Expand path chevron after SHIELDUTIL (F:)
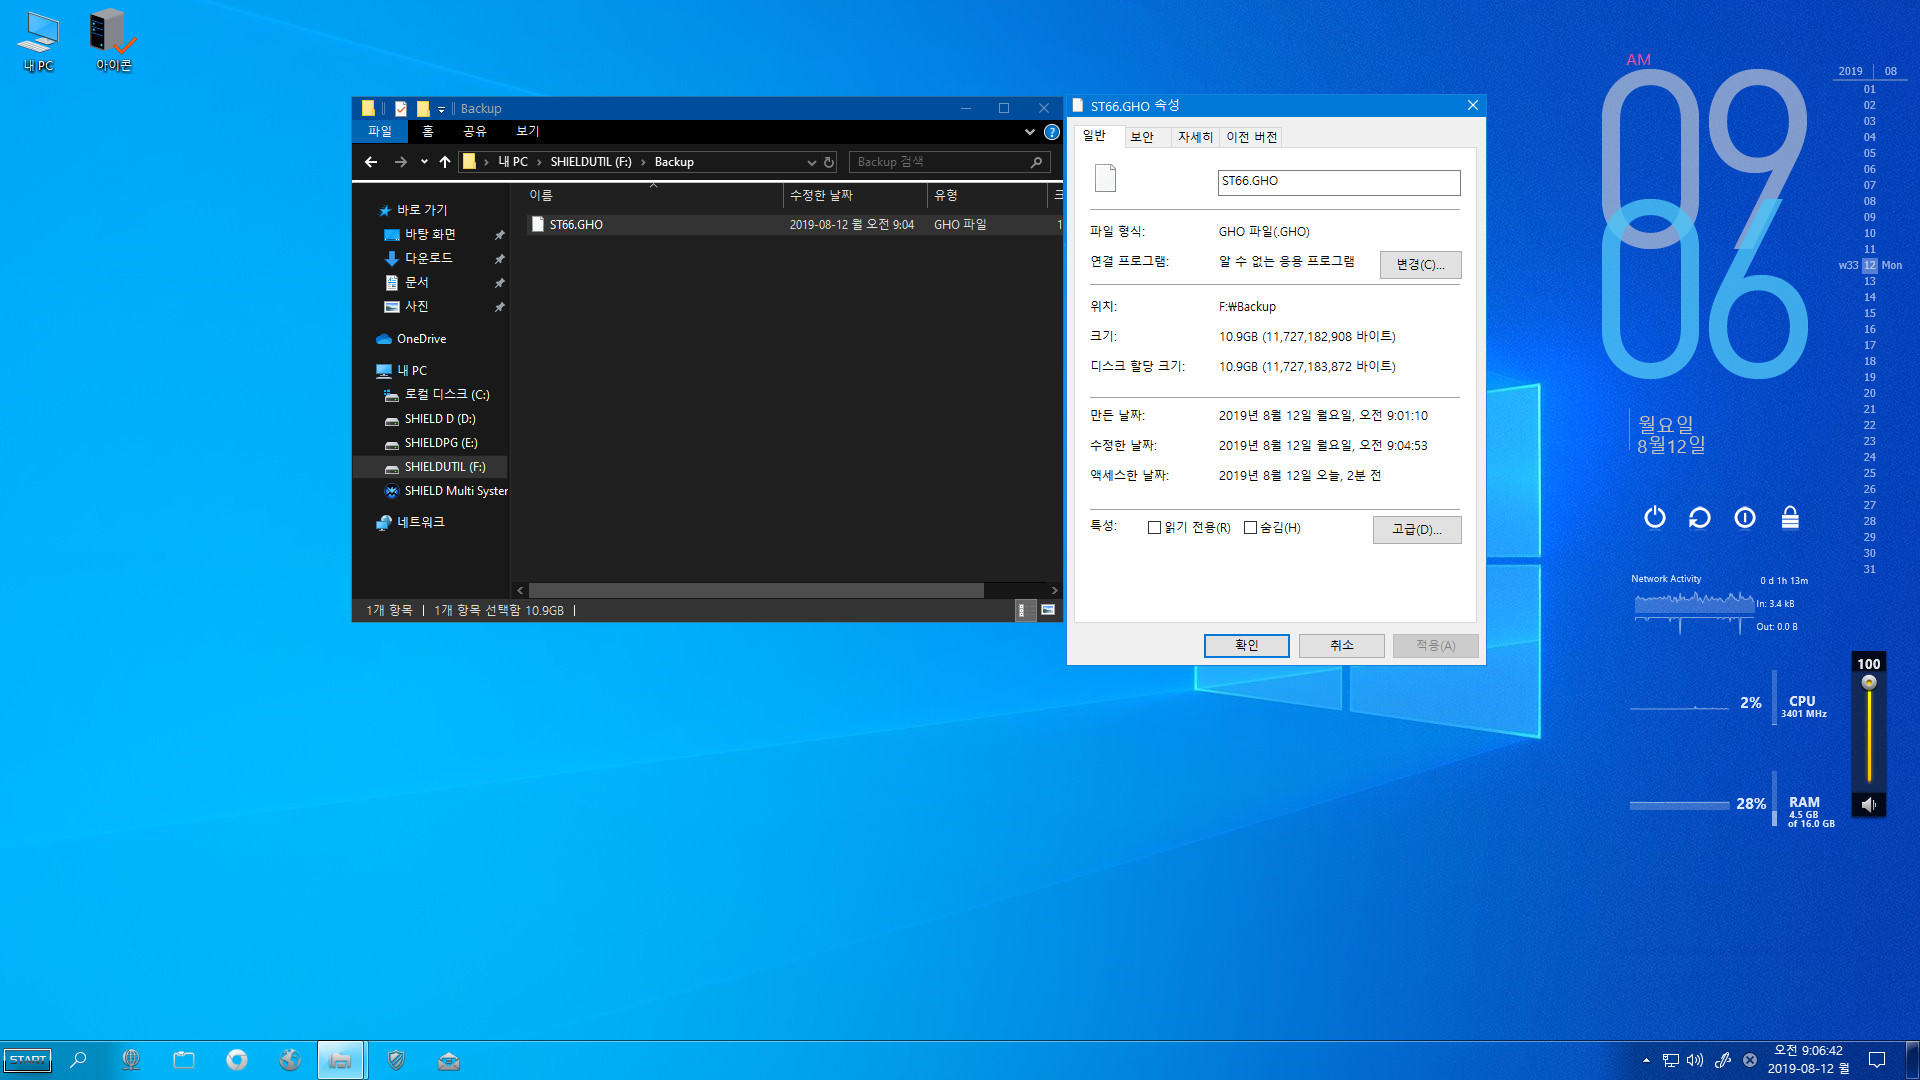The image size is (1920, 1080). tap(643, 162)
